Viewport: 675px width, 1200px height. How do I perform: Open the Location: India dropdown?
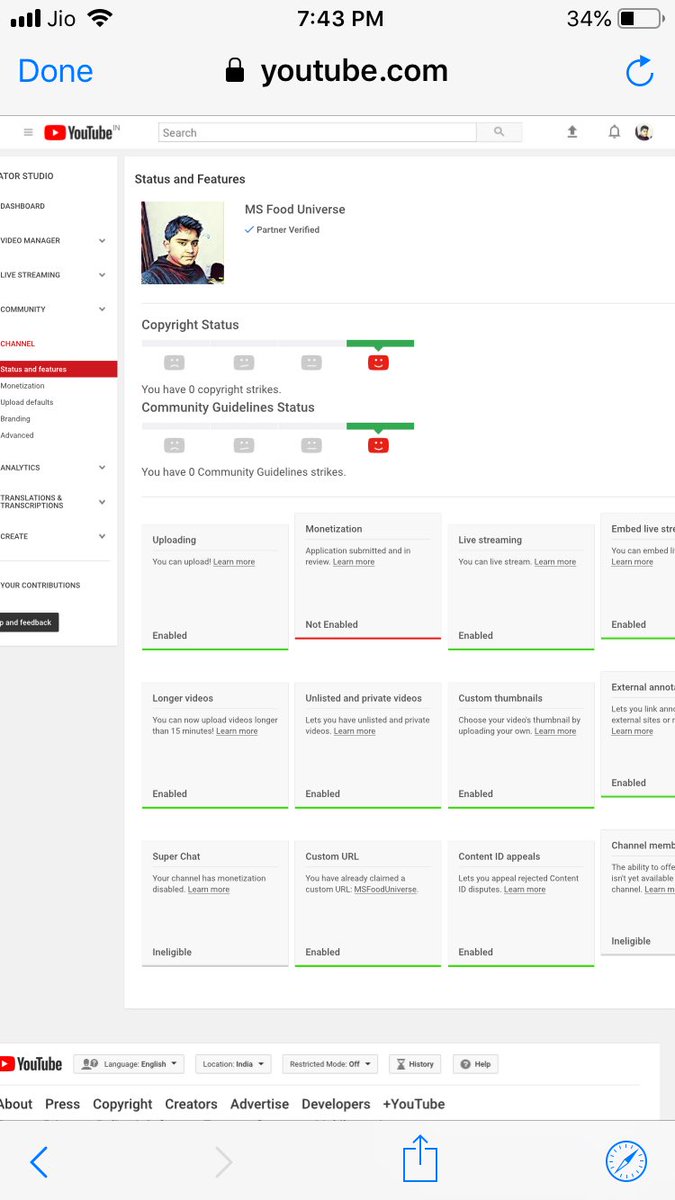pyautogui.click(x=233, y=1064)
